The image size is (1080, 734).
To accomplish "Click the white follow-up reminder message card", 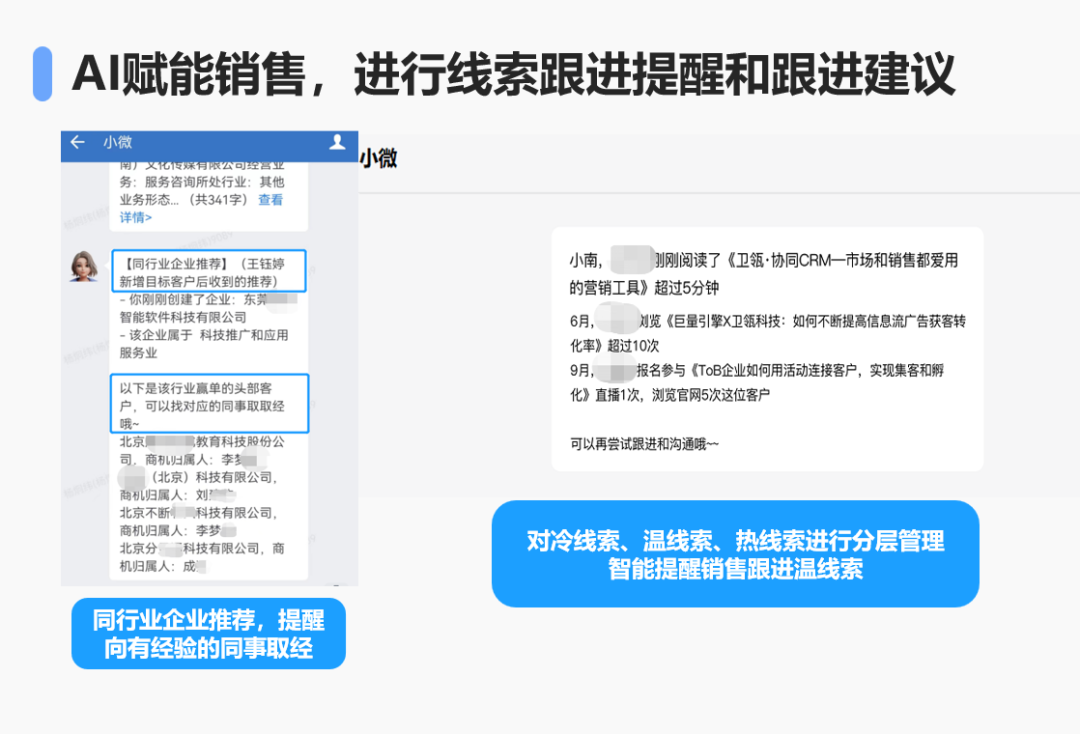I will click(767, 349).
